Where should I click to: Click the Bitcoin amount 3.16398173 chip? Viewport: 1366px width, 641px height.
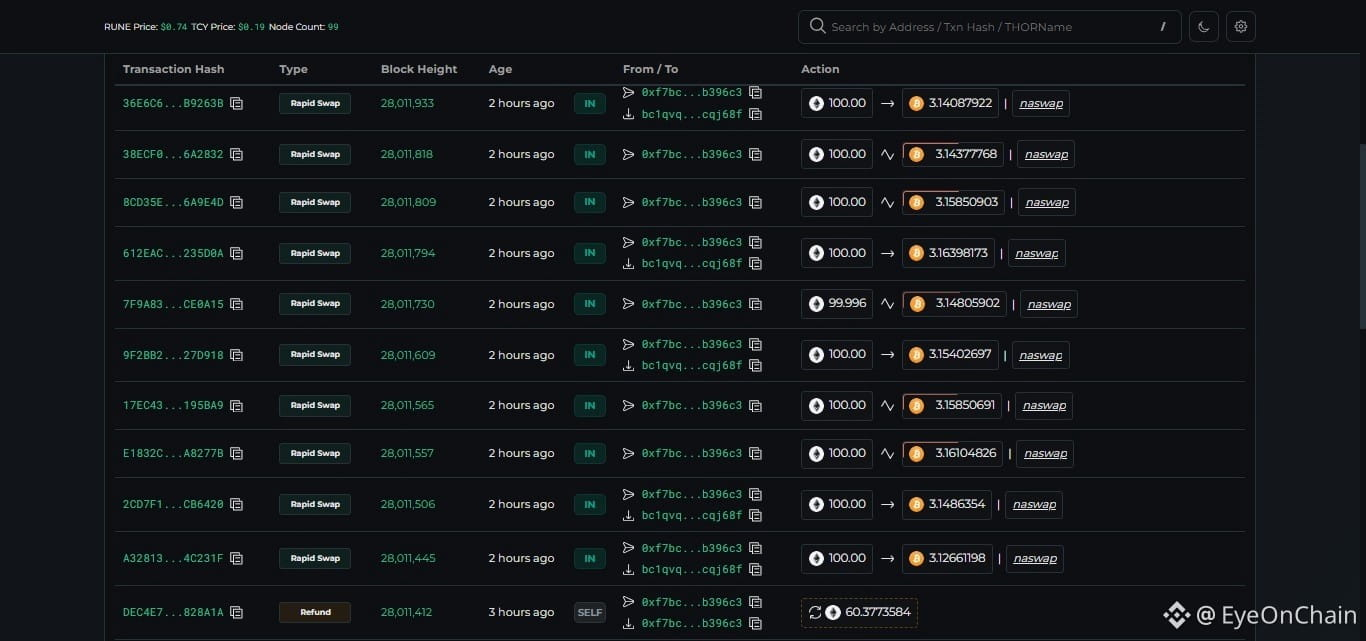(948, 253)
